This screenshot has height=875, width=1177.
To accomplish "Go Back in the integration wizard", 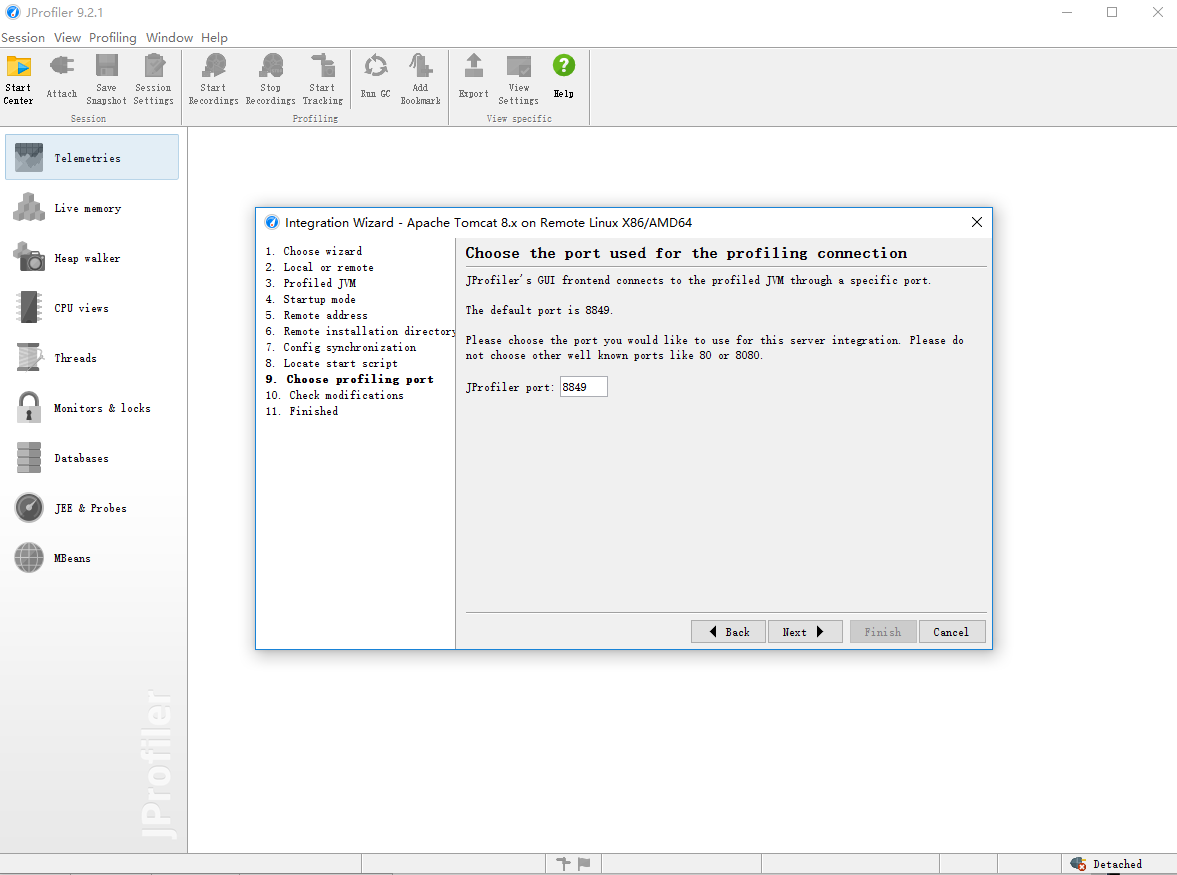I will (728, 632).
